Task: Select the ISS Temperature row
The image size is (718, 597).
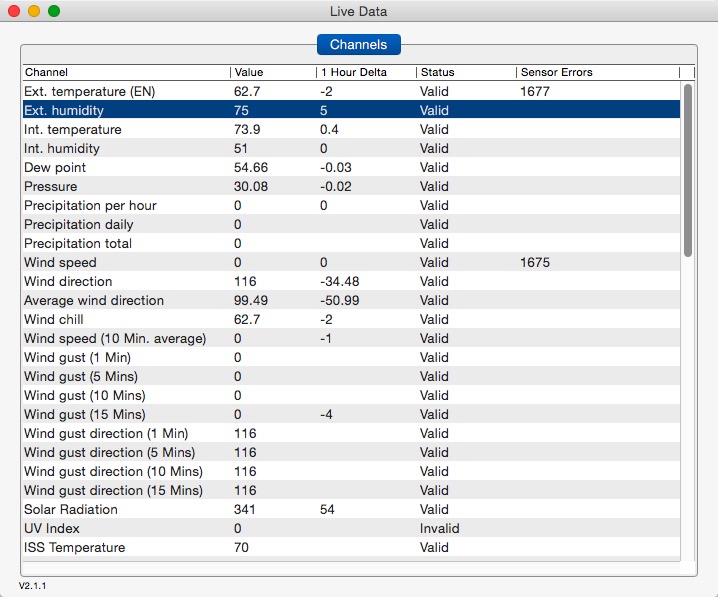Action: pos(351,548)
